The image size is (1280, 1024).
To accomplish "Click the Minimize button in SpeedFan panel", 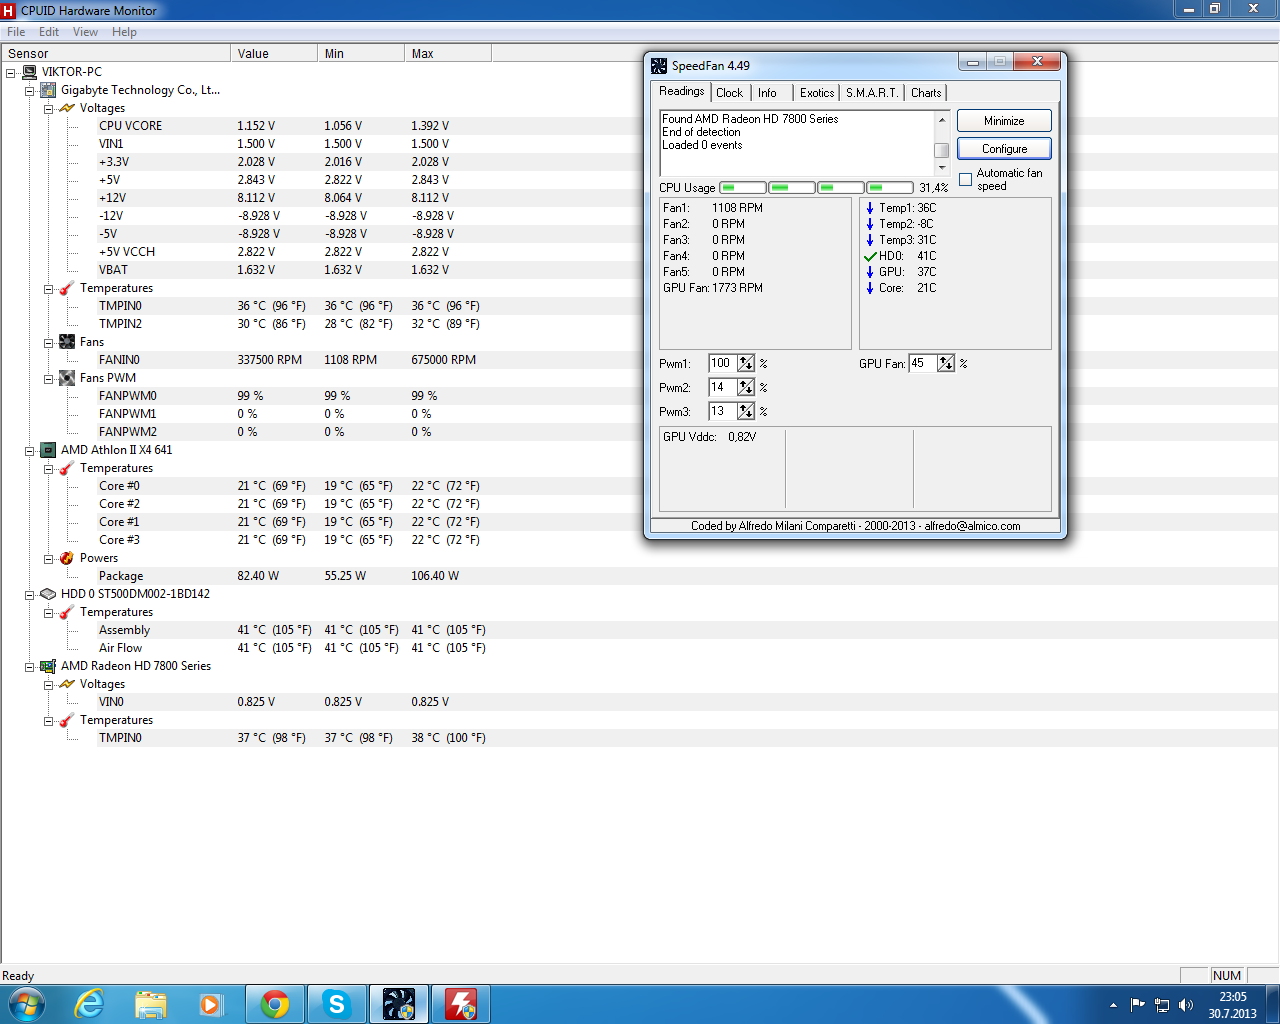I will click(1004, 121).
